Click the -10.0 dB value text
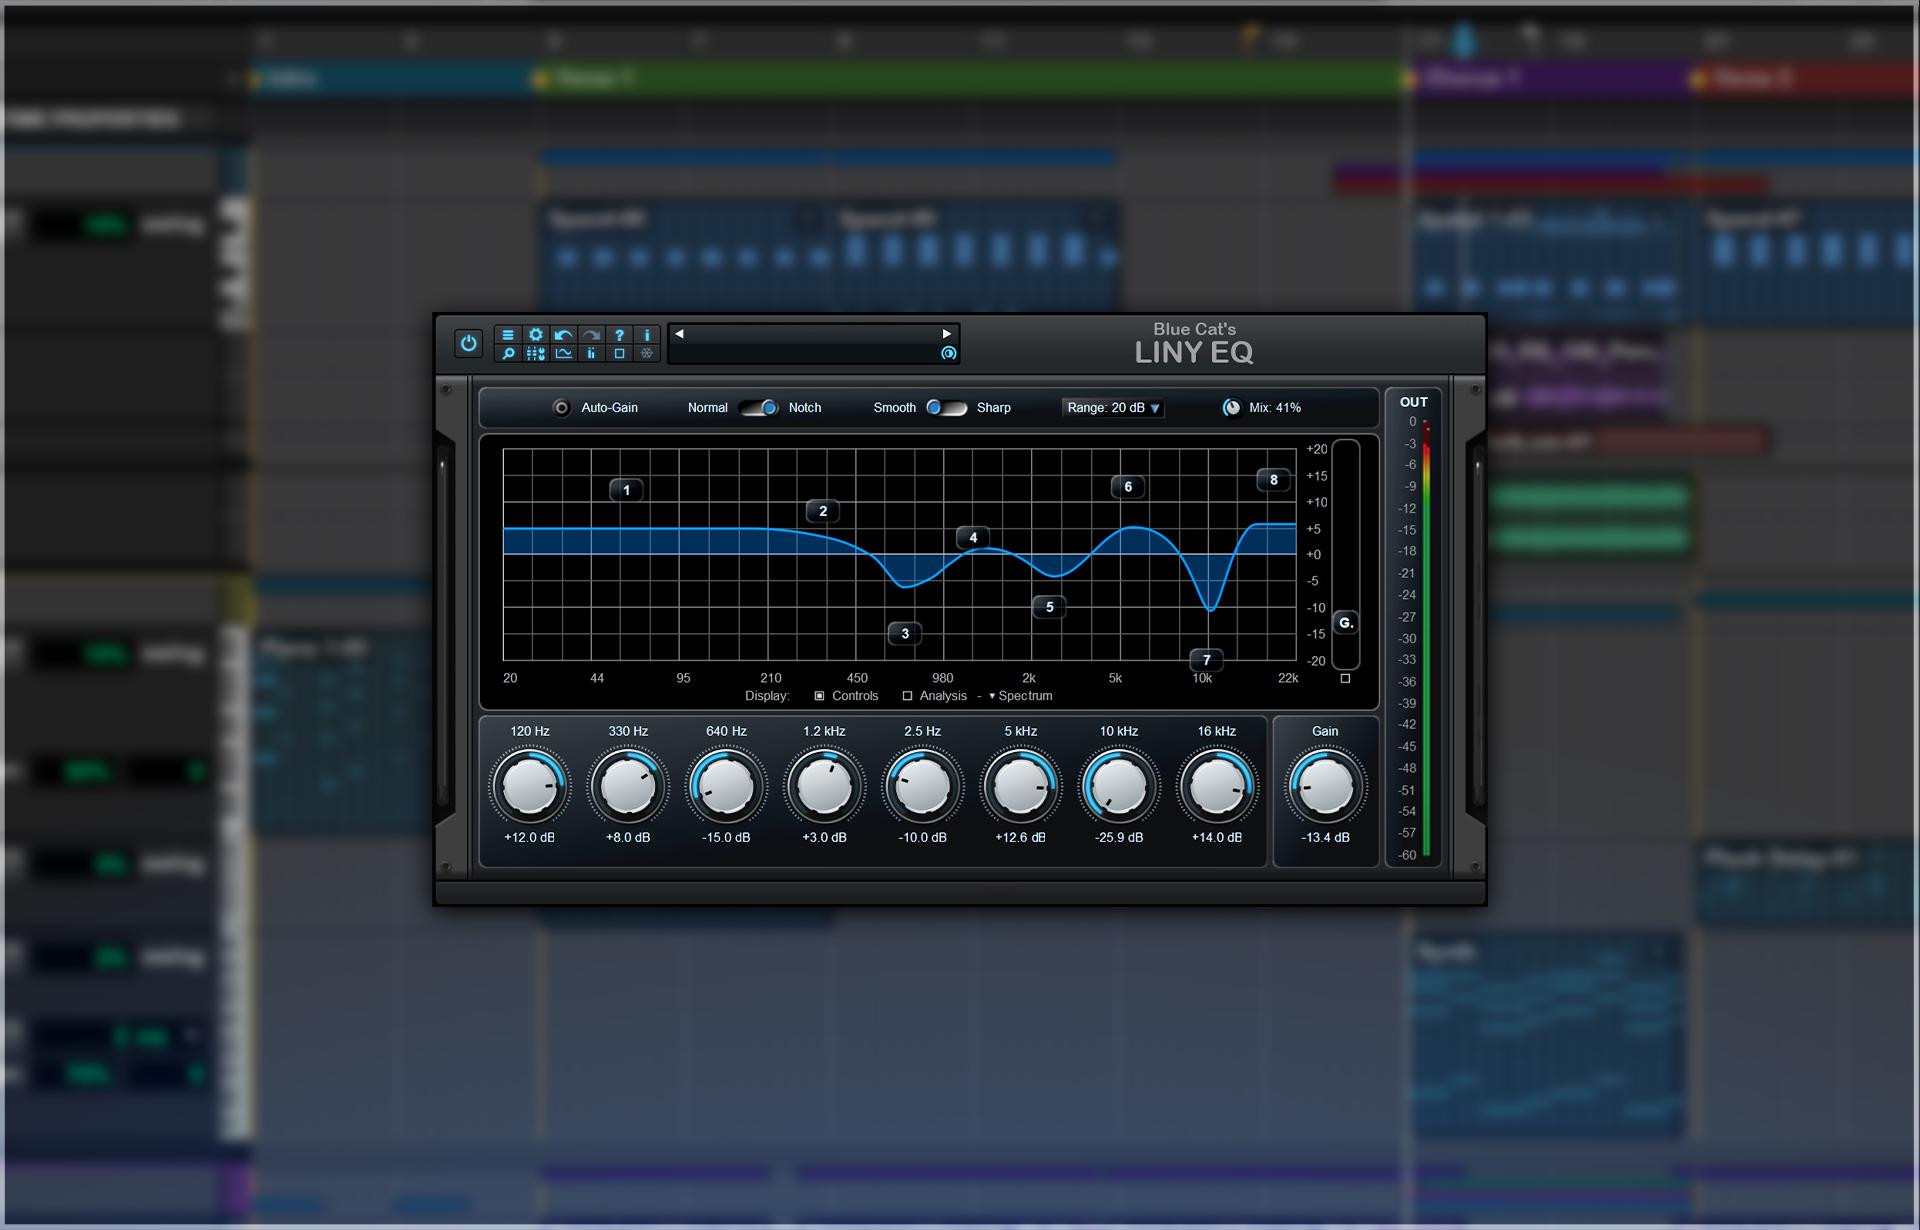 tap(922, 837)
